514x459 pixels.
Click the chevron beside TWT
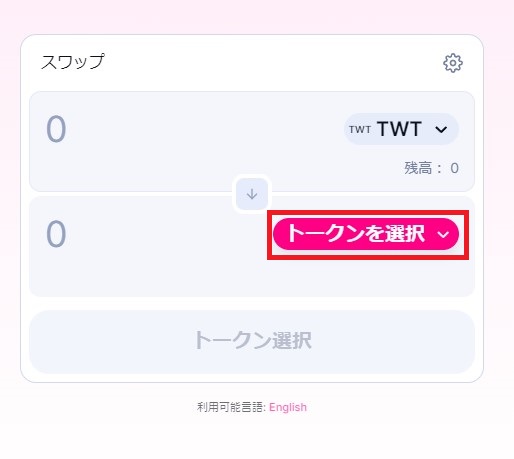441,129
